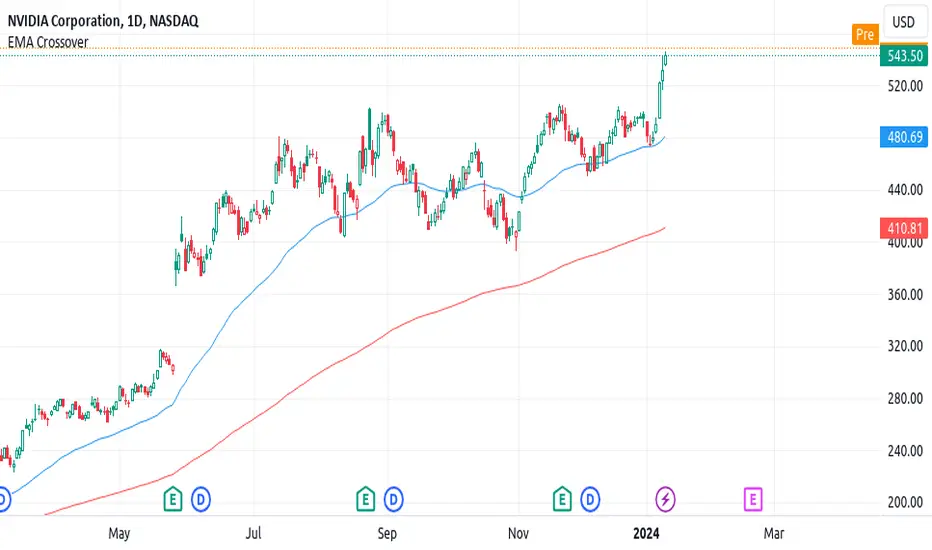Select the red 410.81 EMA value label
The height and width of the screenshot is (550, 932).
point(904,228)
